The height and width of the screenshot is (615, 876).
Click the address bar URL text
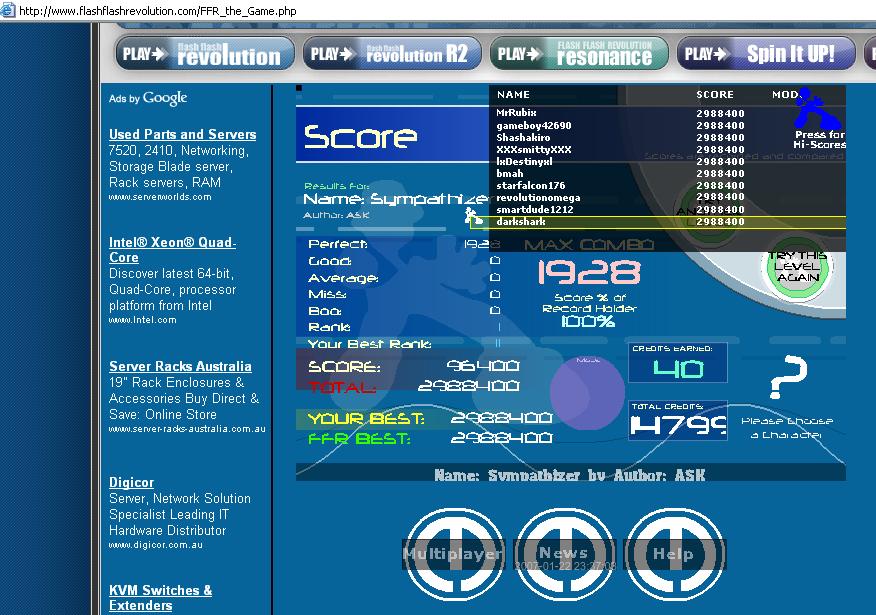point(158,11)
